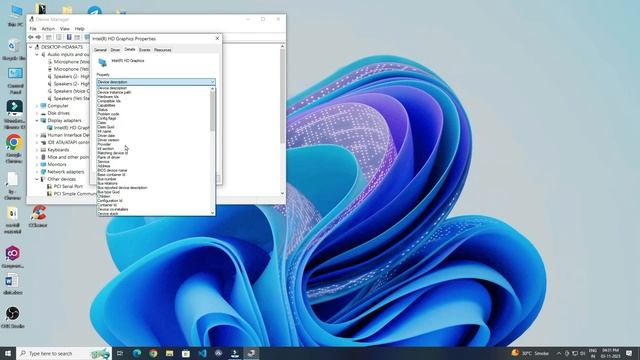Open File Explorer from the taskbar

pyautogui.click(x=169, y=353)
